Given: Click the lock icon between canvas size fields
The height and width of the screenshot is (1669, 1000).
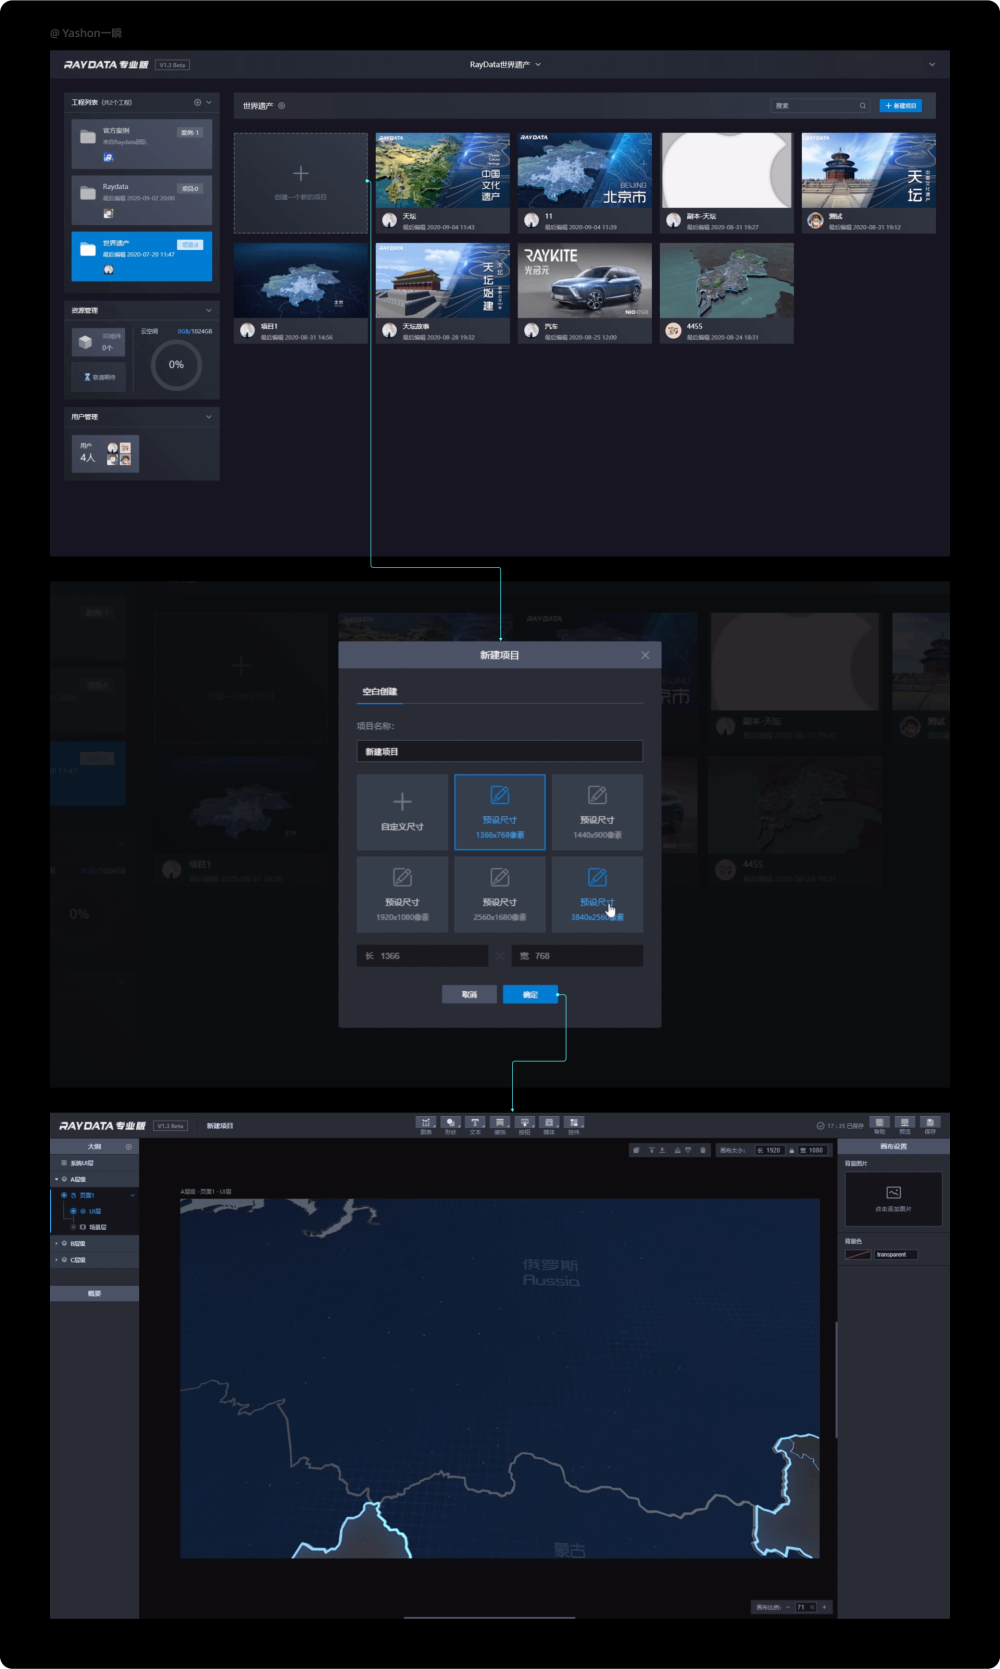Looking at the screenshot, I should pyautogui.click(x=791, y=1150).
